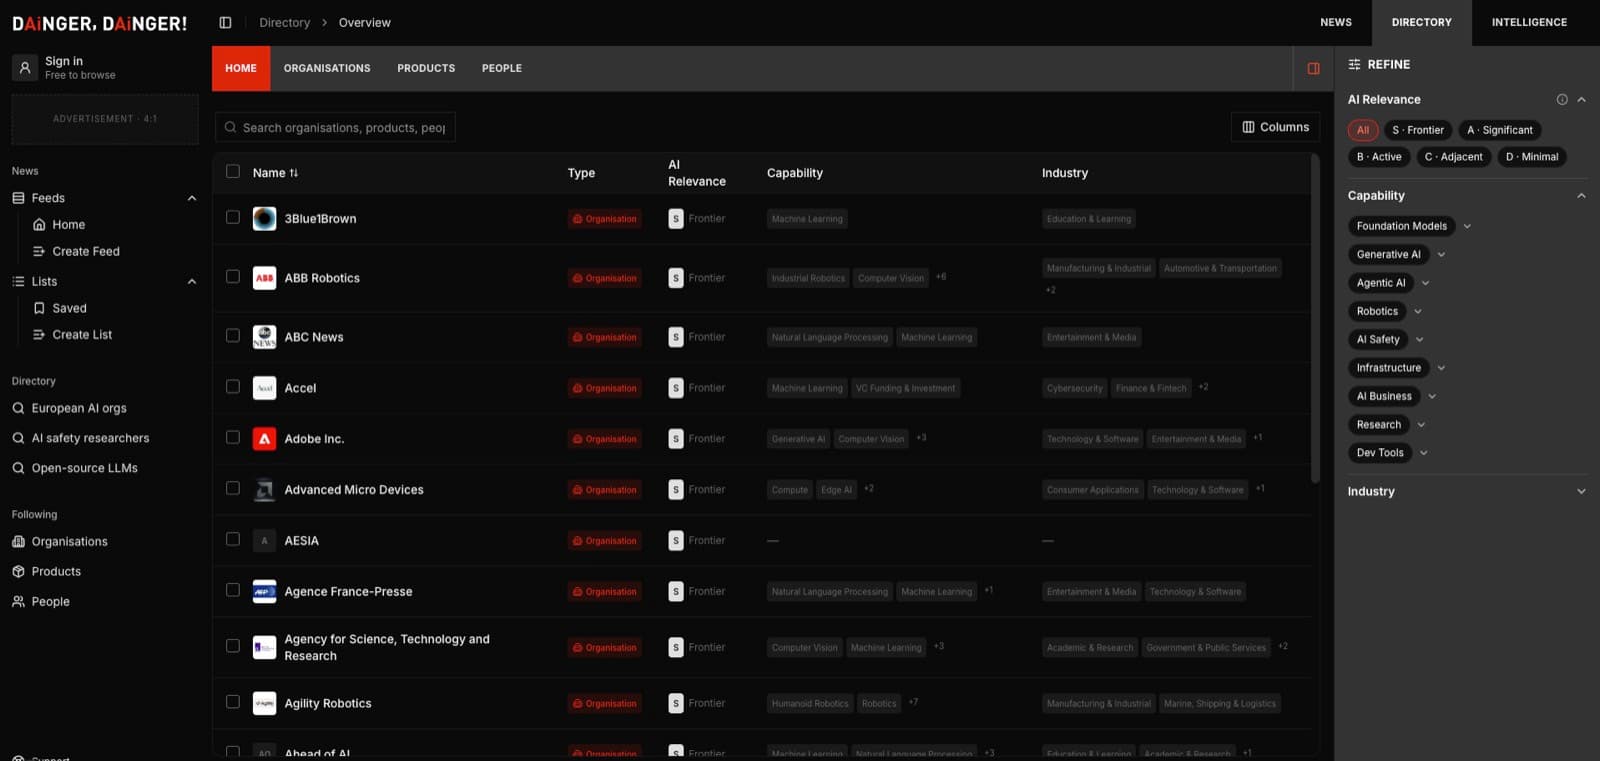Click the Directory breadcrumb link
1600x761 pixels.
[284, 22]
